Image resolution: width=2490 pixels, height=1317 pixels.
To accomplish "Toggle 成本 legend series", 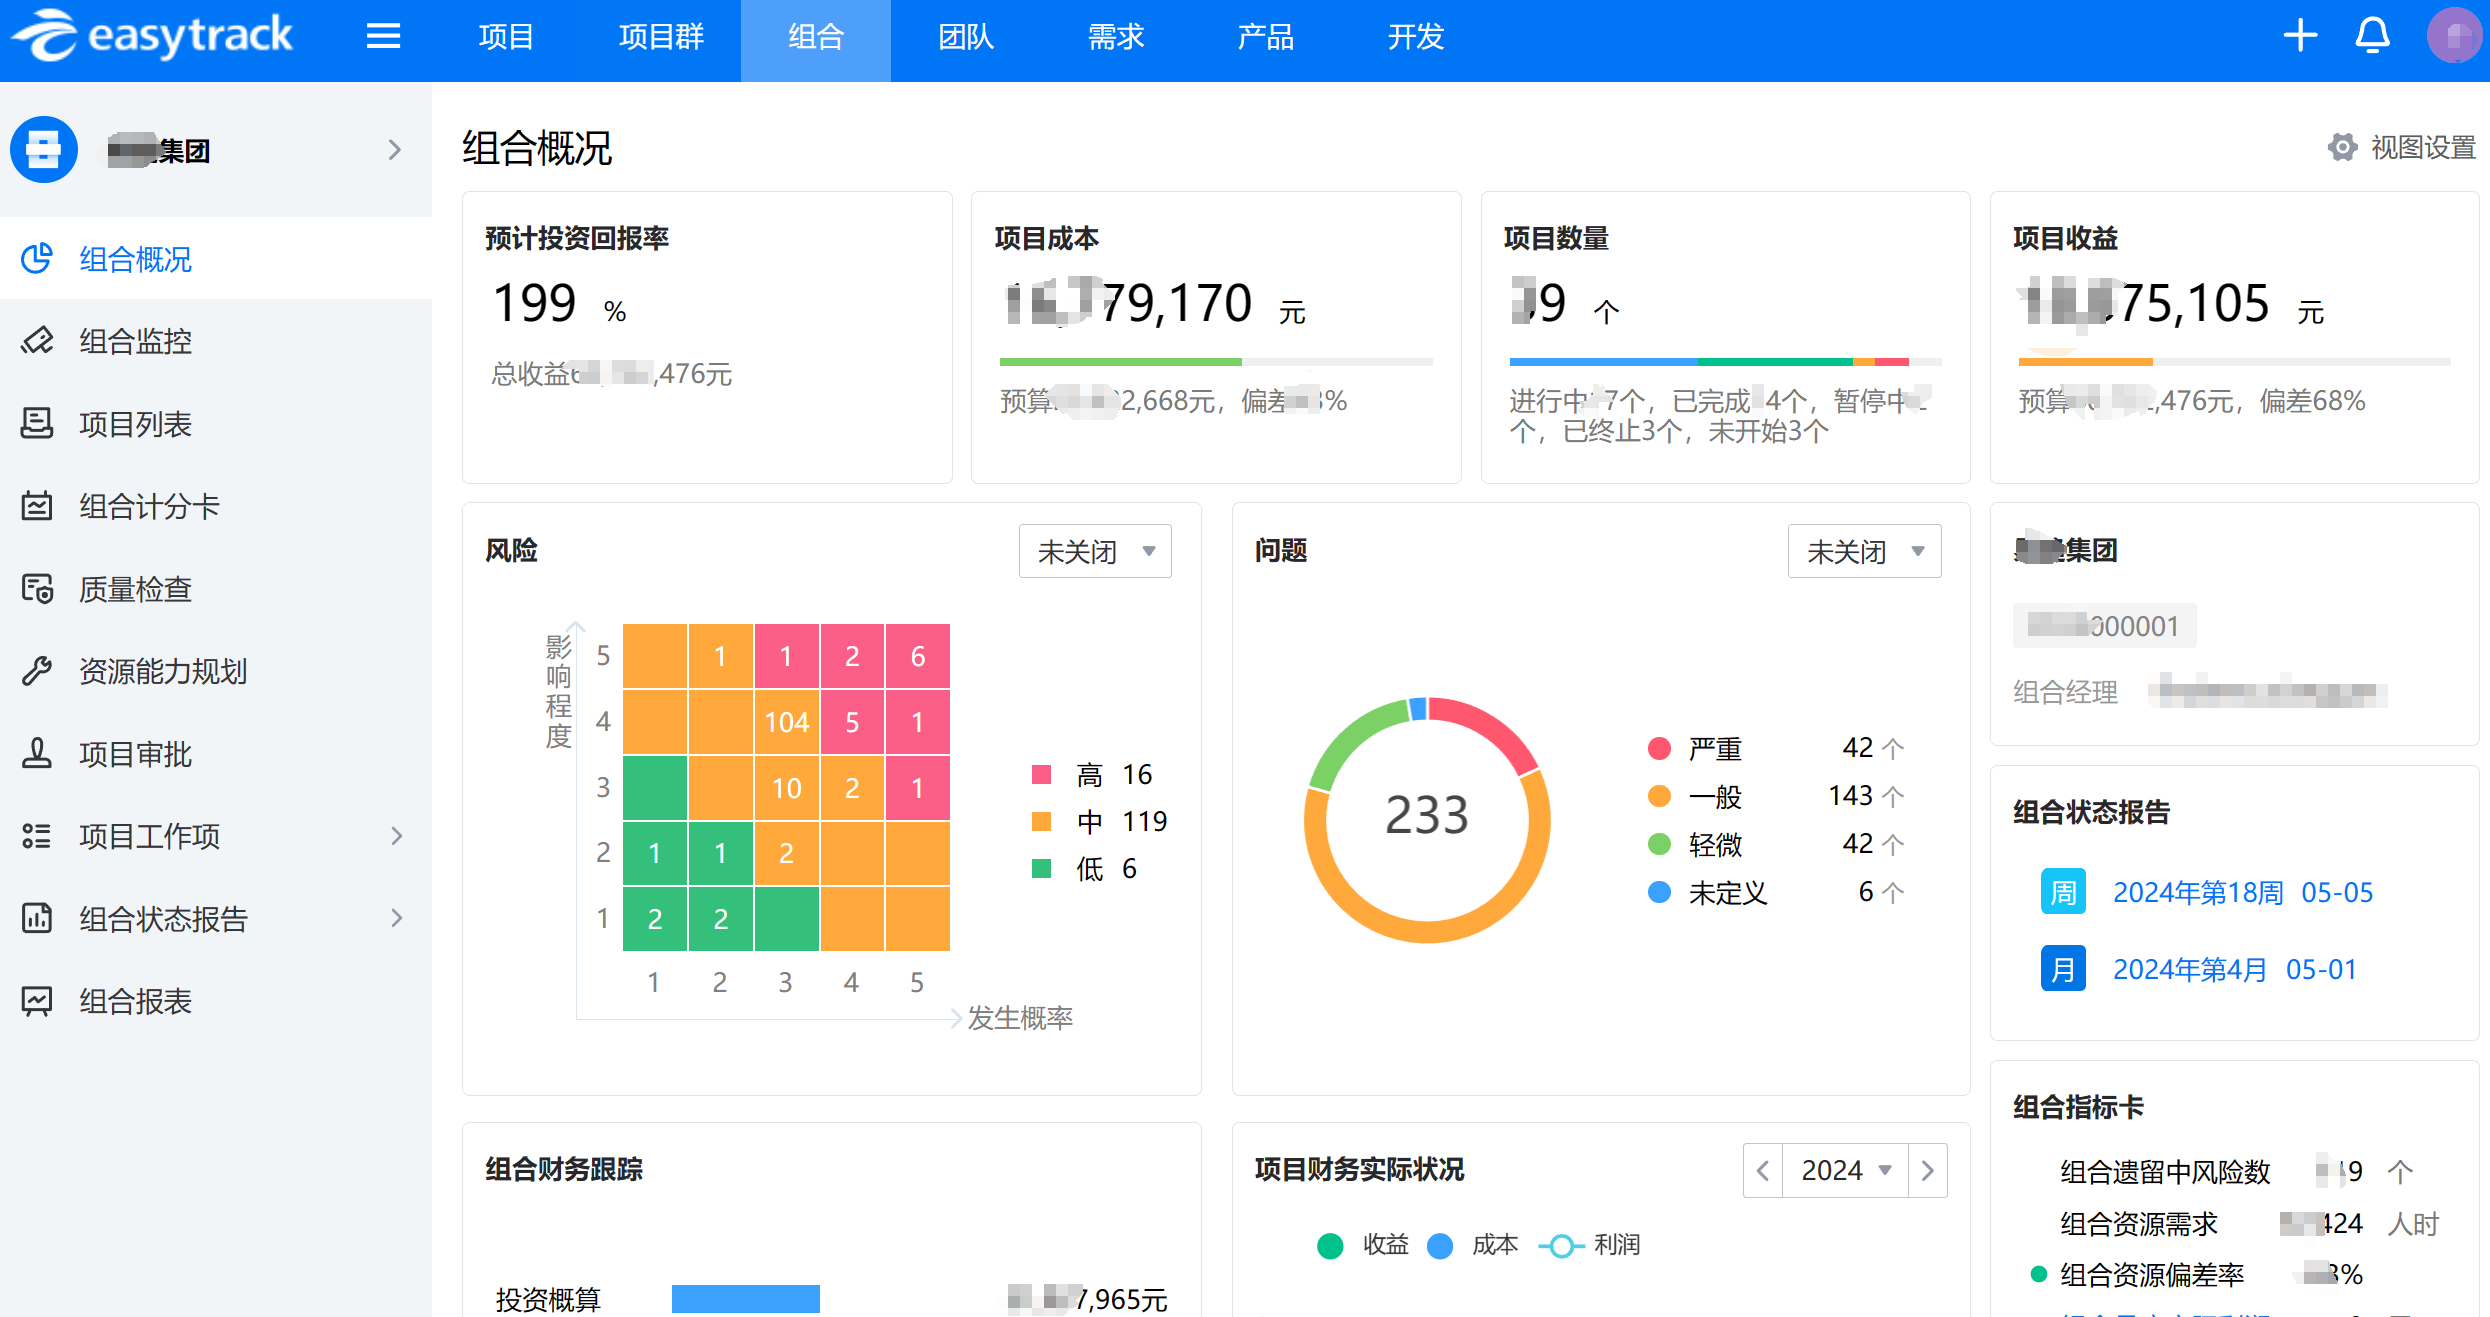I will (1473, 1245).
